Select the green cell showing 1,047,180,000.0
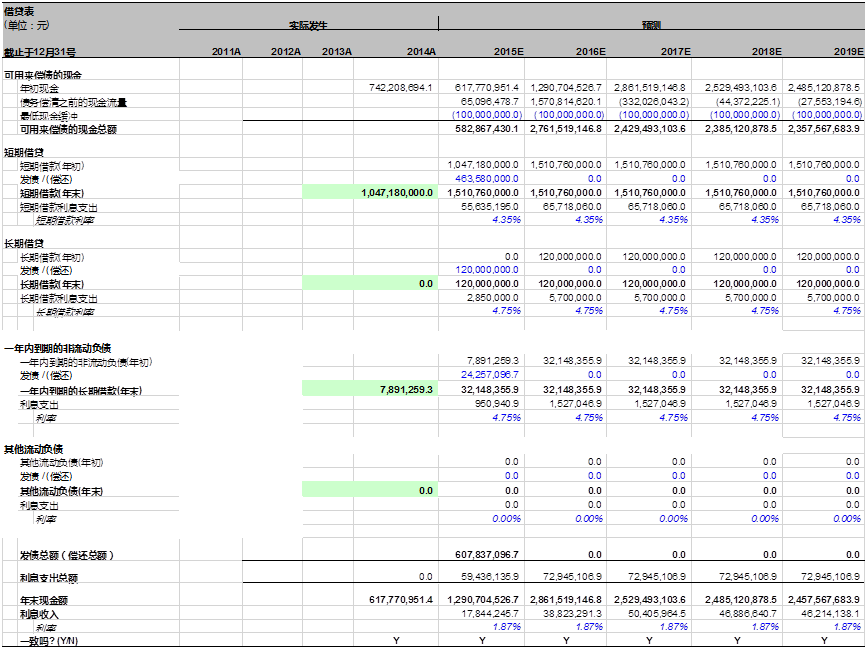Screen dimensions: 868x650 [397, 192]
